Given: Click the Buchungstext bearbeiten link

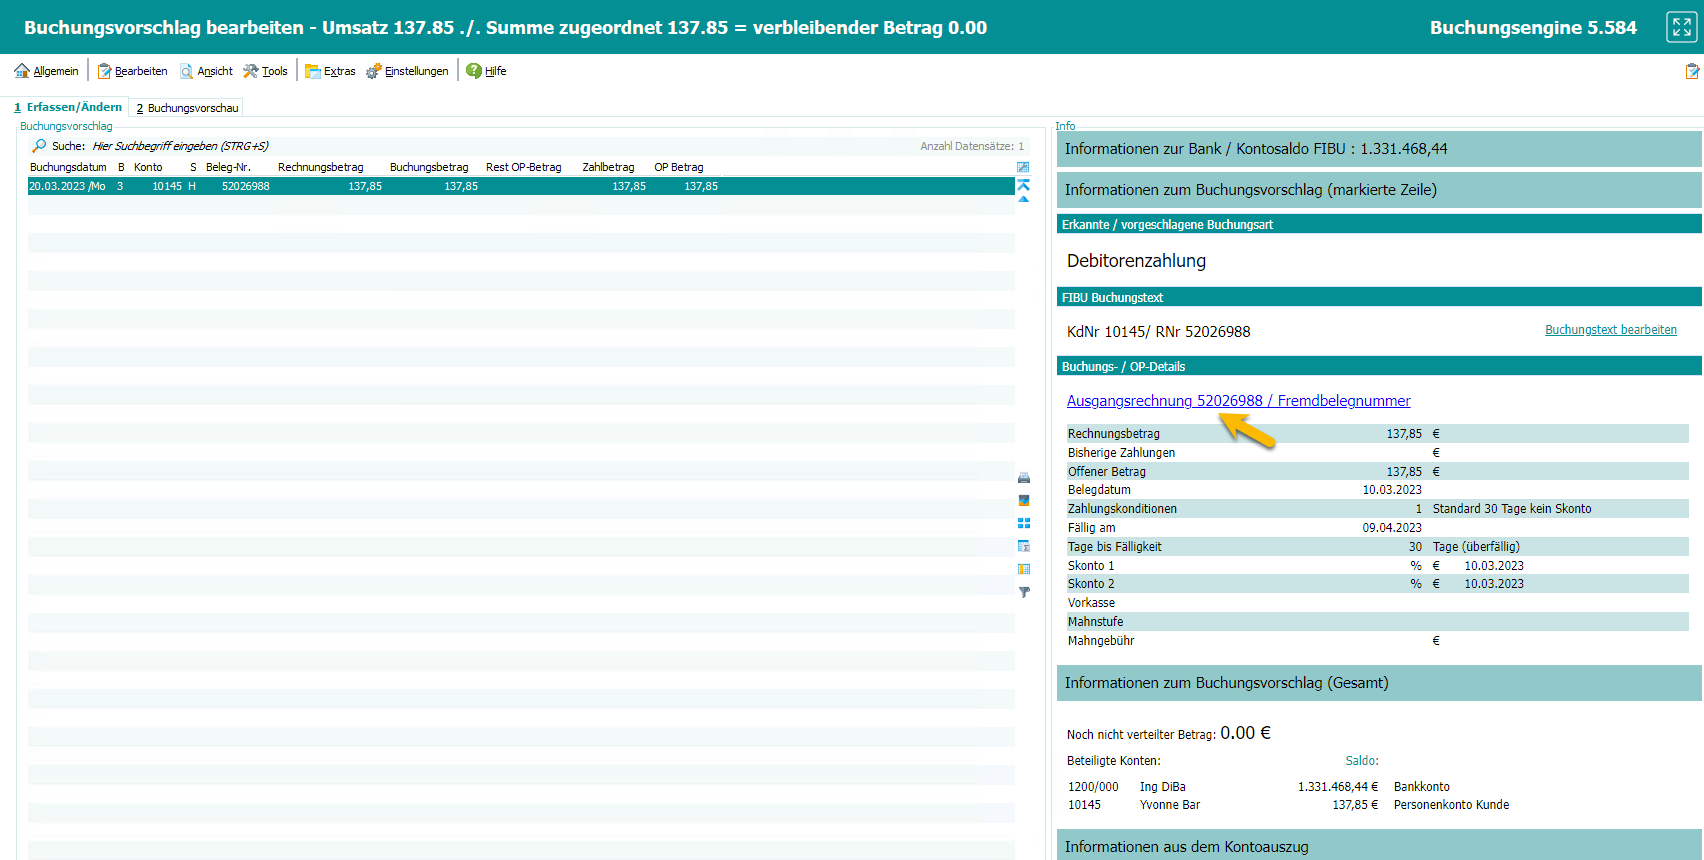Looking at the screenshot, I should pyautogui.click(x=1610, y=330).
